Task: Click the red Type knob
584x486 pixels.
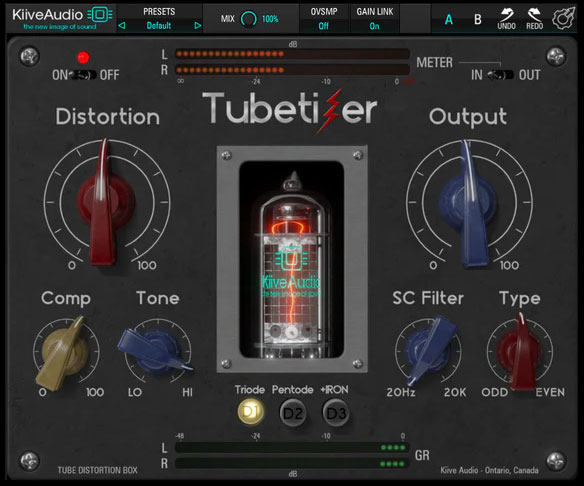Action: [520, 352]
